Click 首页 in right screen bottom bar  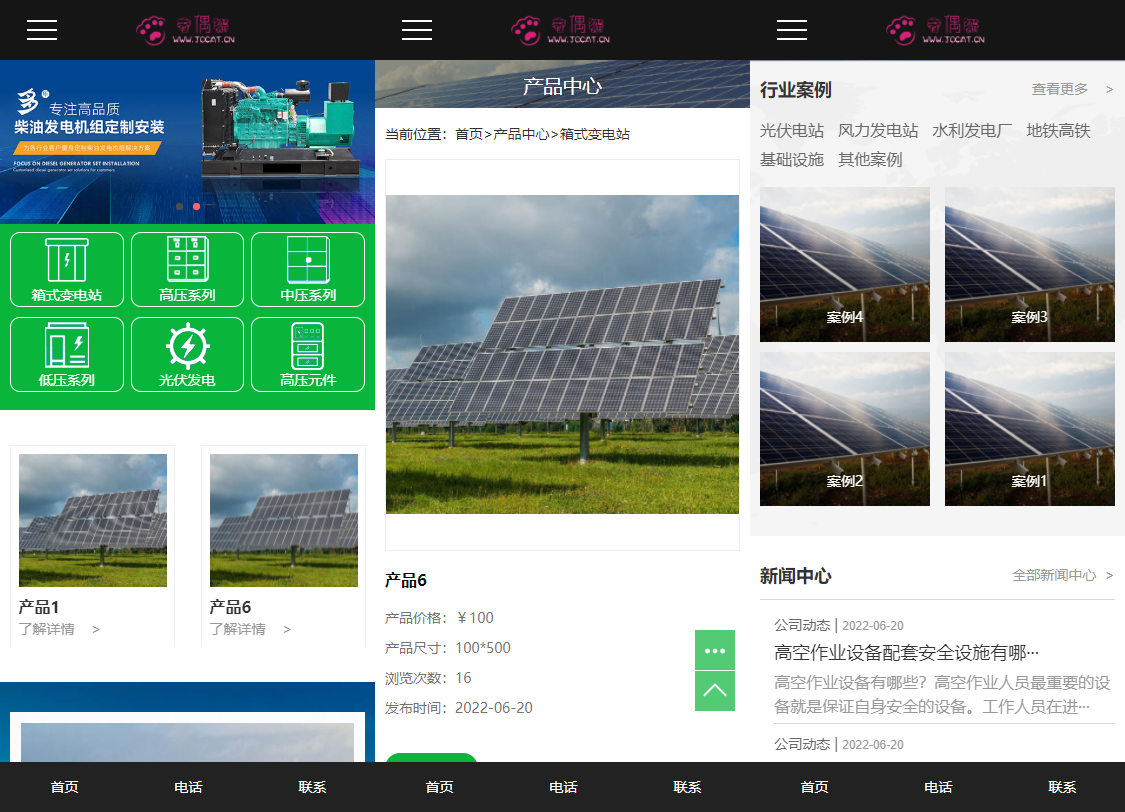coord(814,787)
